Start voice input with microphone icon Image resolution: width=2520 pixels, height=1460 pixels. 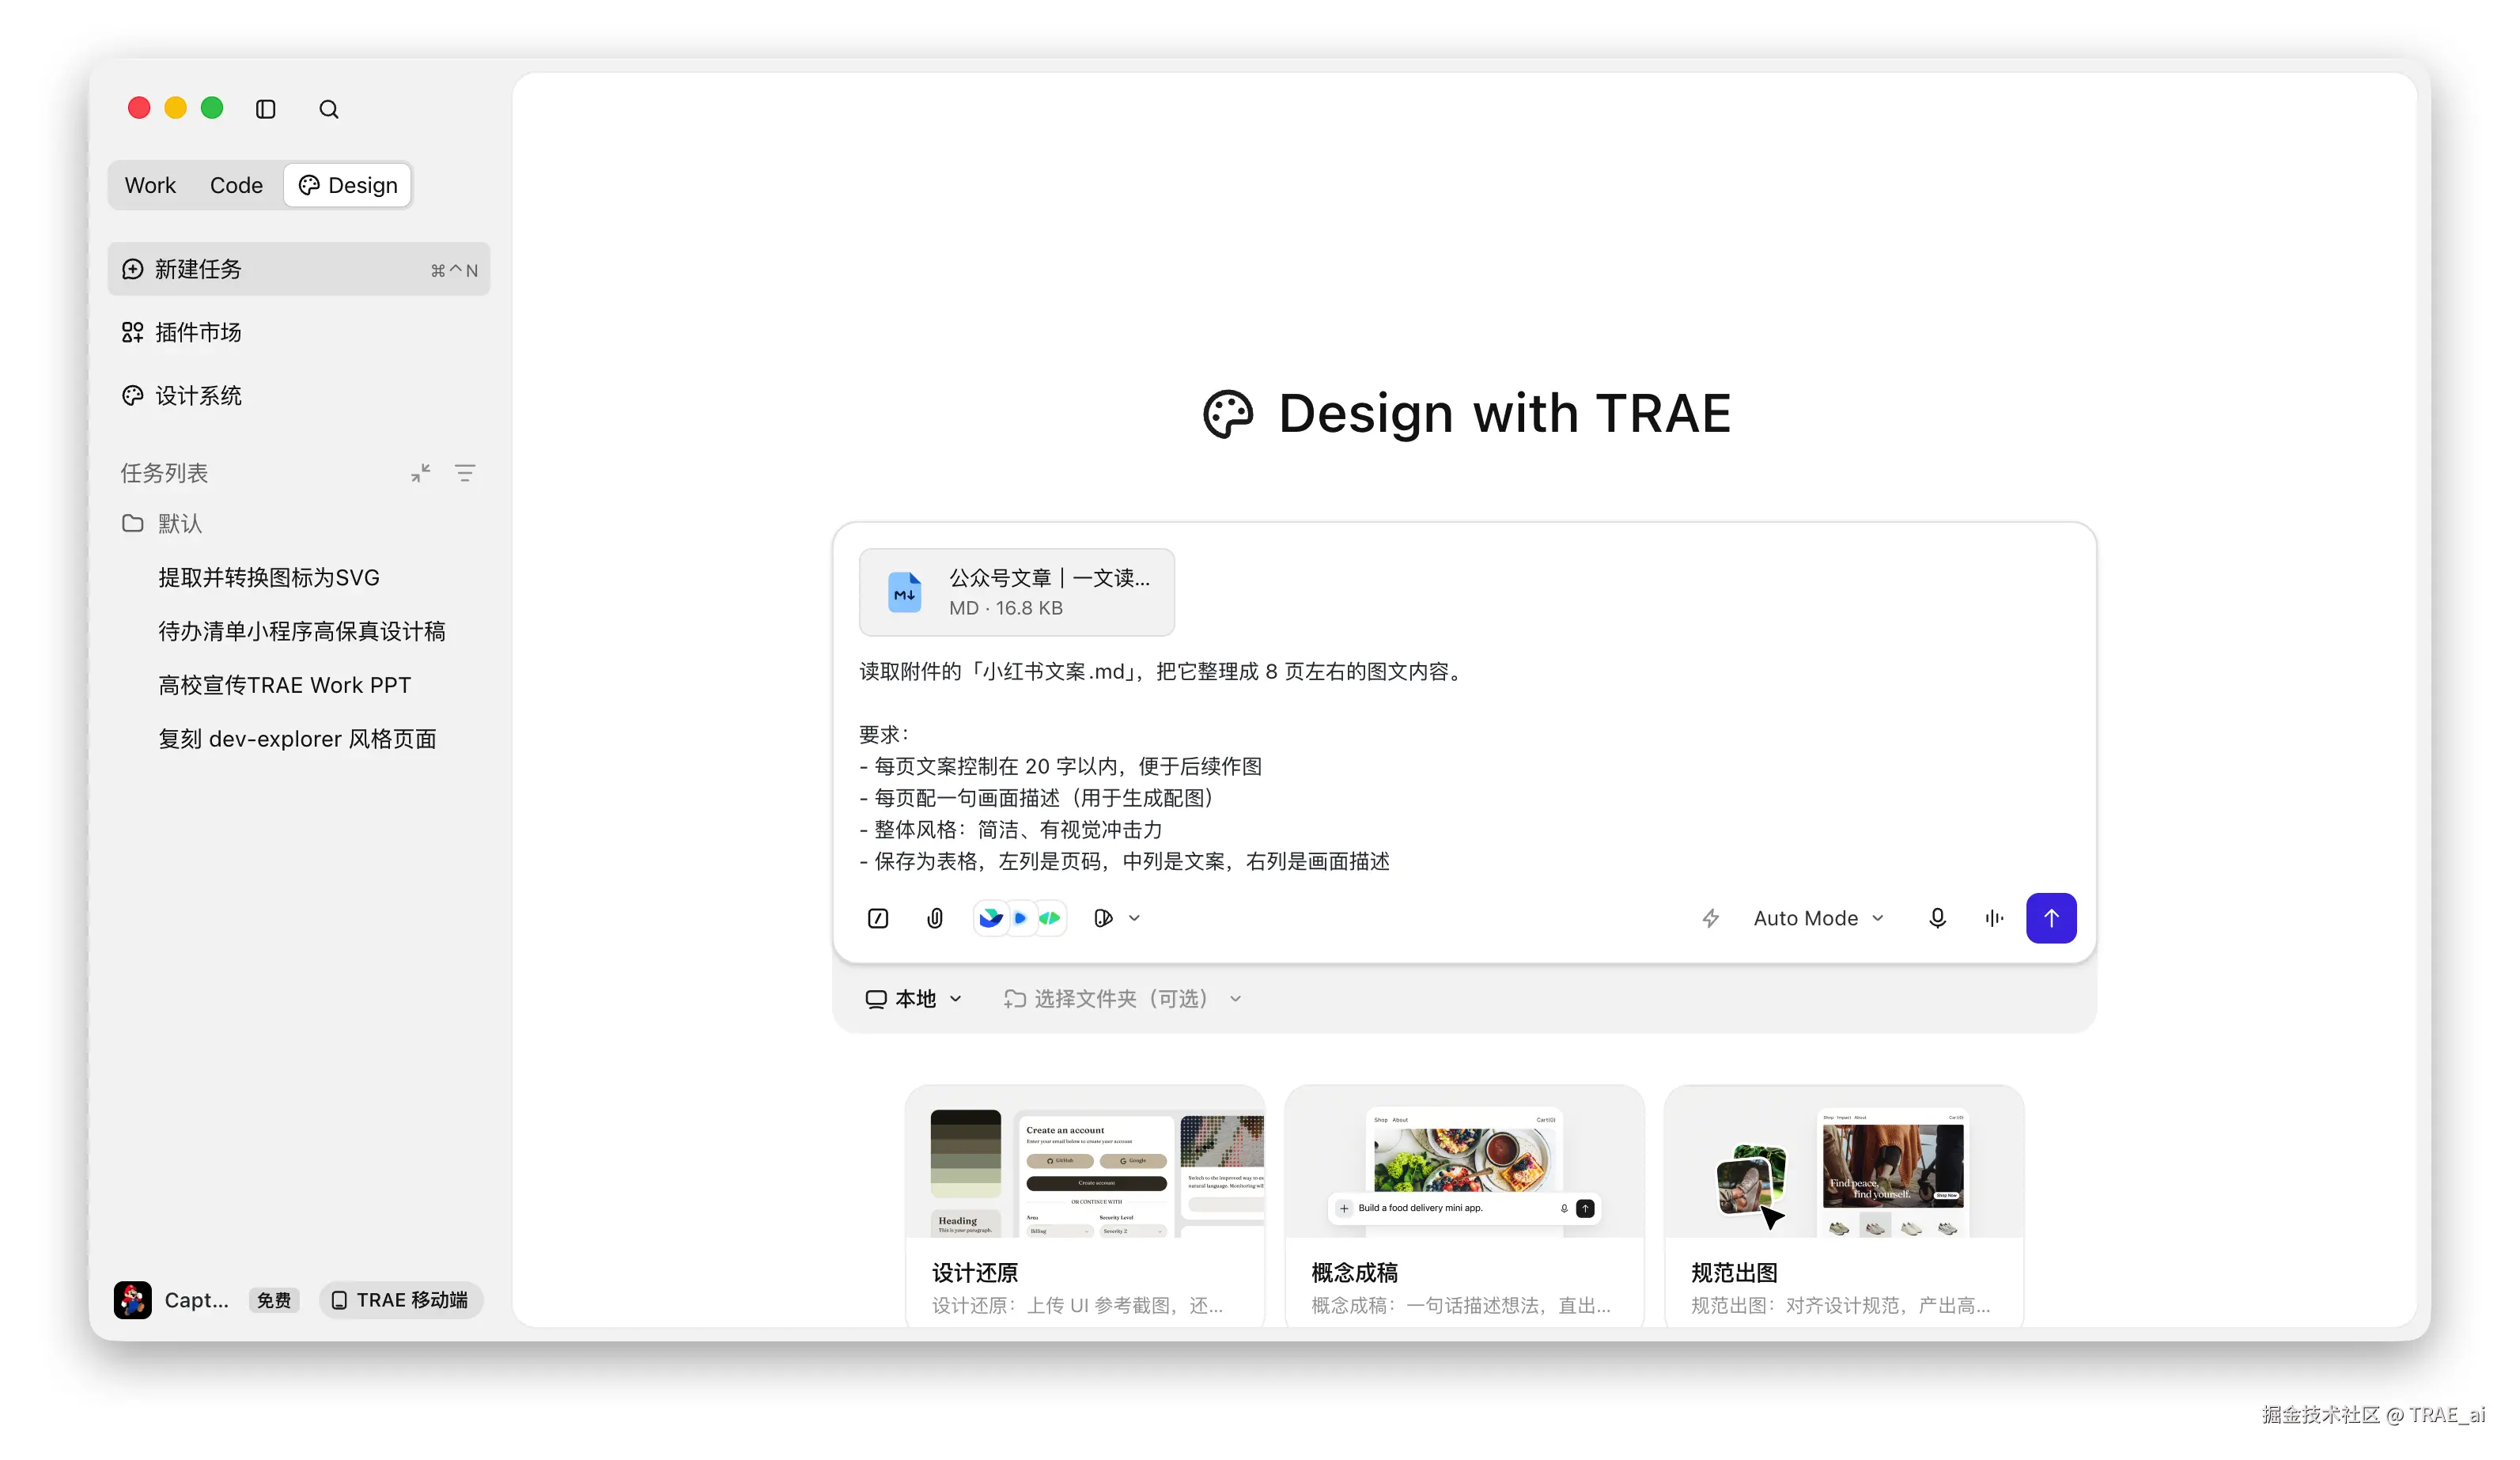tap(1936, 918)
